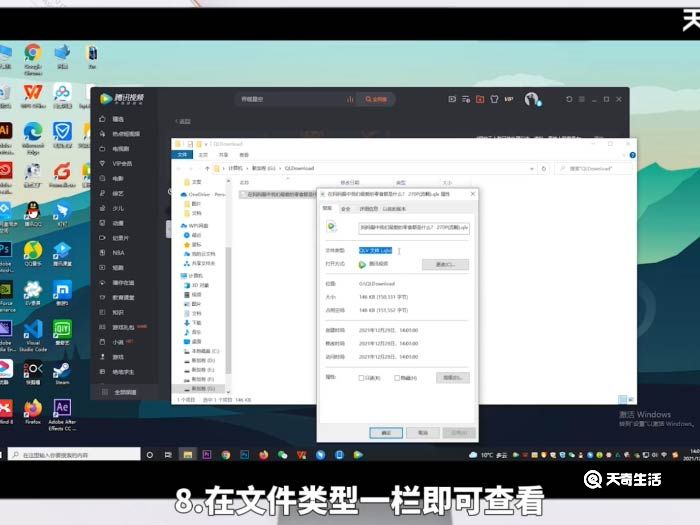Image resolution: width=700 pixels, height=525 pixels.
Task: Click the 高级 button in Properties attributes
Action: pos(453,378)
